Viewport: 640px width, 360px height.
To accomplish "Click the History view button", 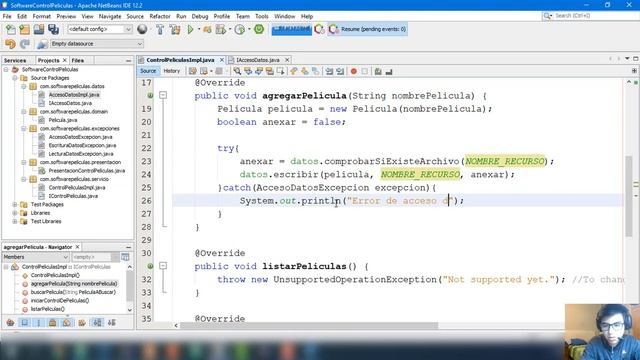I will 171,71.
